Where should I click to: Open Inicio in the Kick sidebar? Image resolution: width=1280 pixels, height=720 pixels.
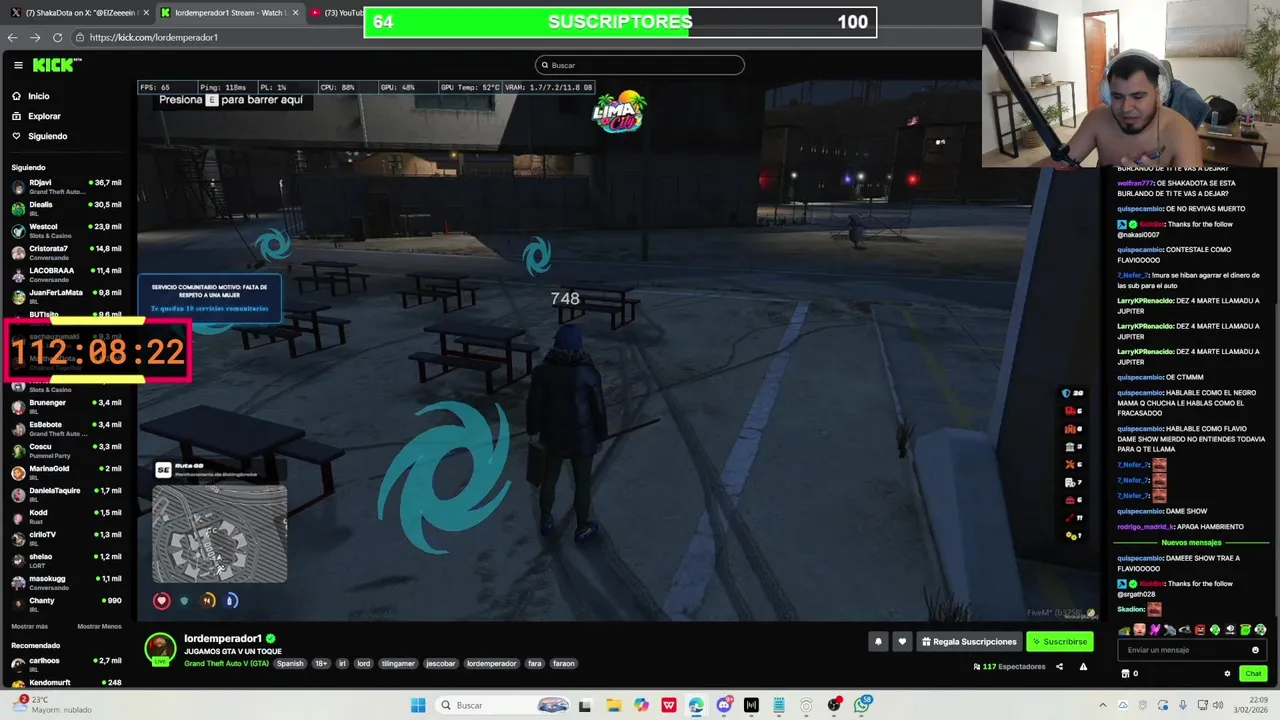click(x=39, y=96)
